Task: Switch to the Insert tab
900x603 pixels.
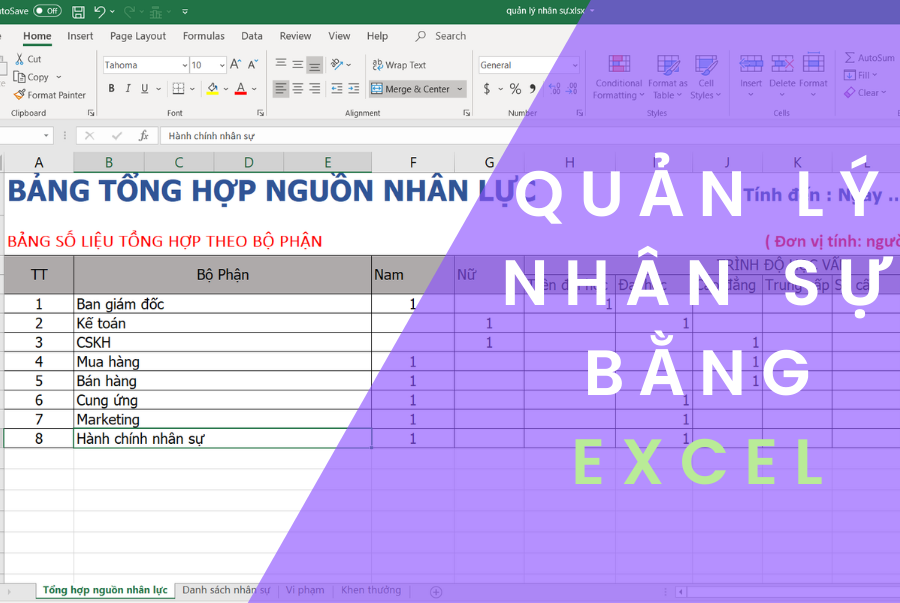Action: click(80, 36)
